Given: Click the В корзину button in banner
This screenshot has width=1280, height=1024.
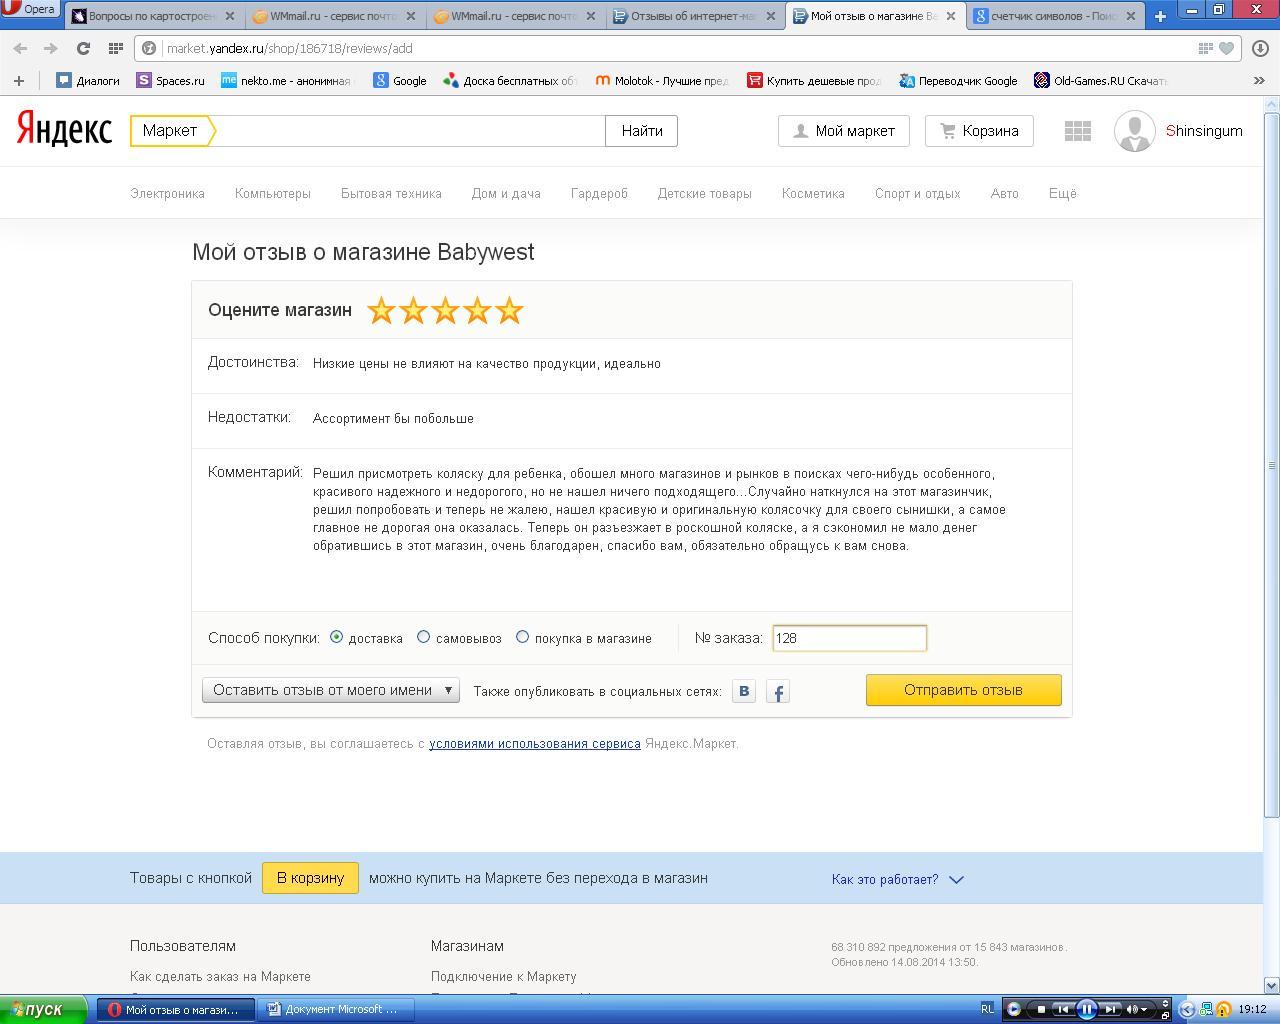Looking at the screenshot, I should point(310,878).
